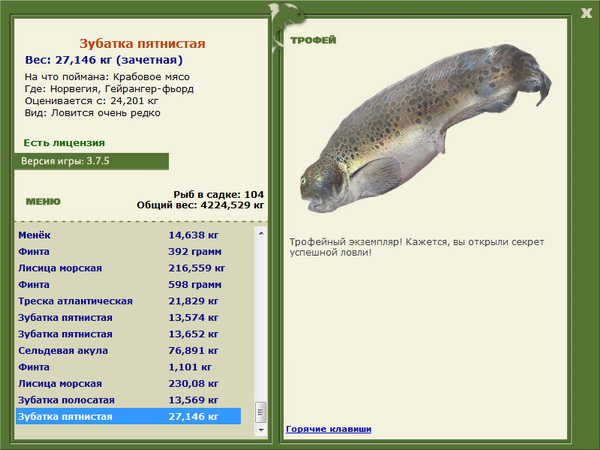Select Зубатка пятнистая 13,652 кг row

(129, 334)
